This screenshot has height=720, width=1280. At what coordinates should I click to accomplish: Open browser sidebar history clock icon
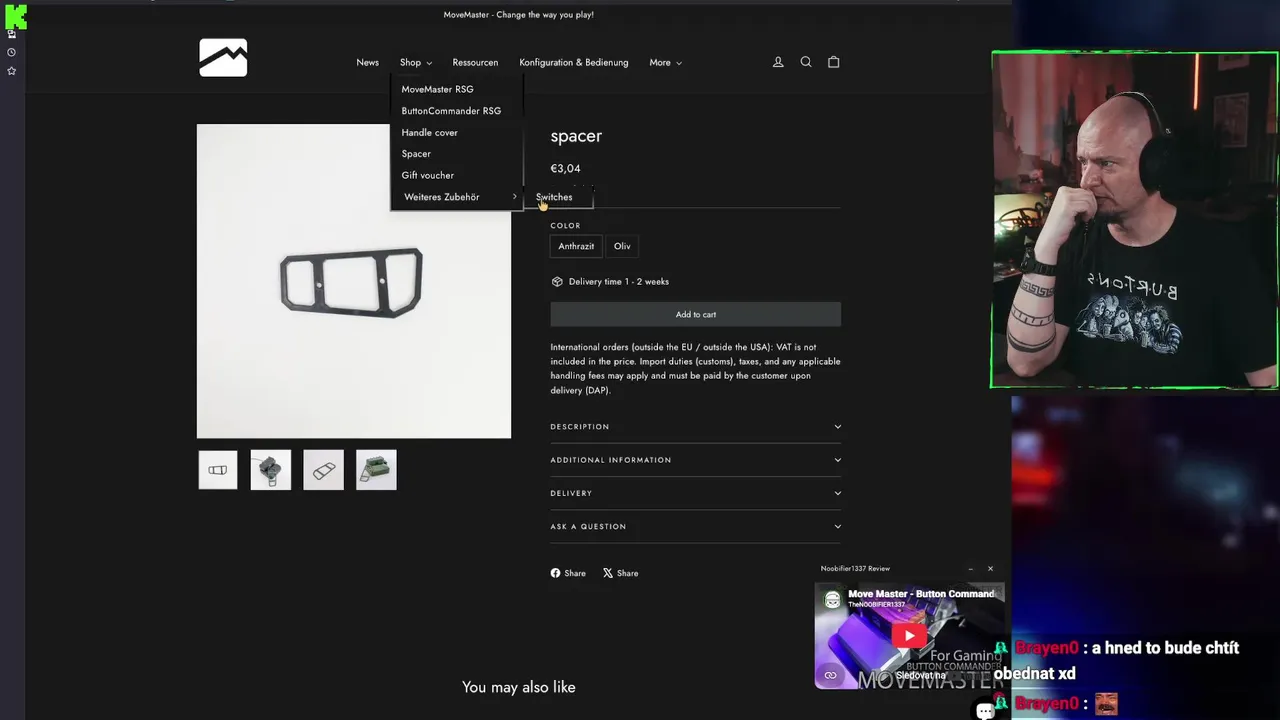(x=11, y=52)
